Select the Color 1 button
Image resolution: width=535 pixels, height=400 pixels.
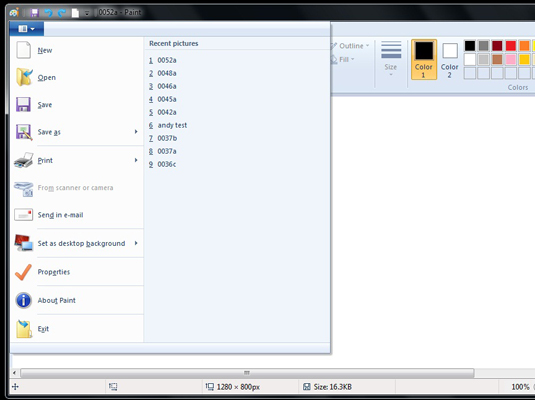(x=424, y=59)
